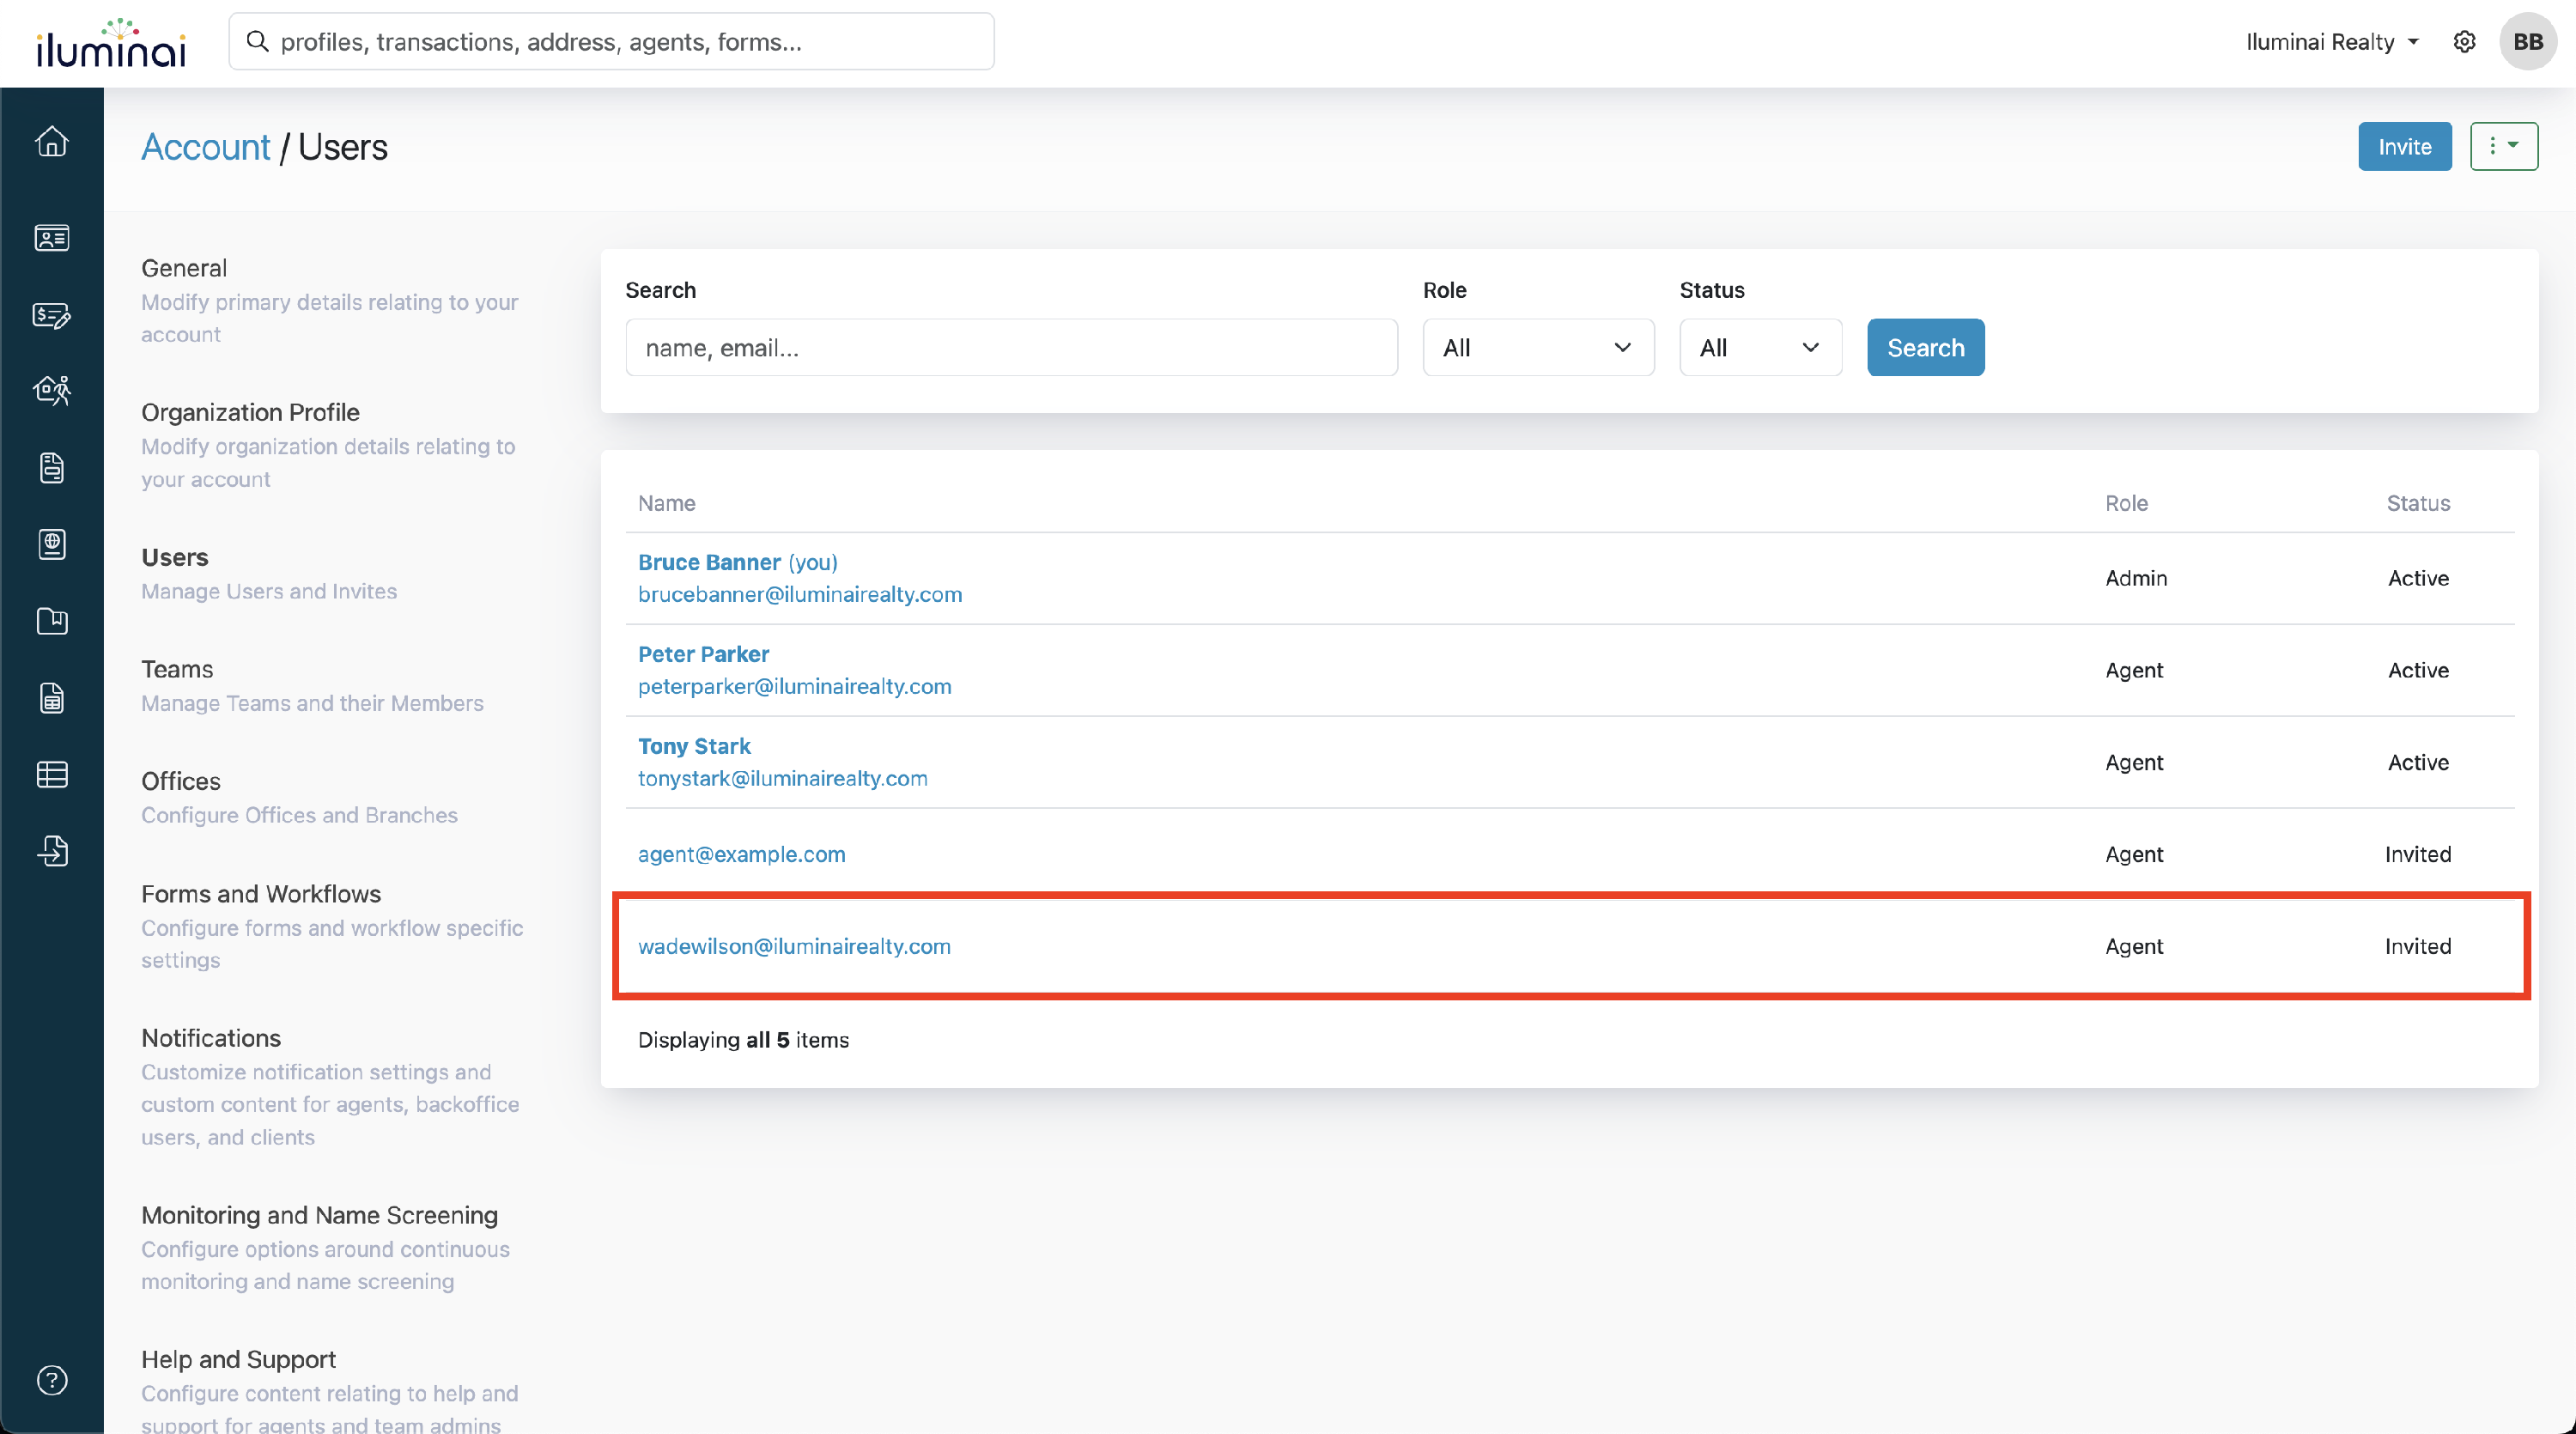The width and height of the screenshot is (2576, 1434).
Task: Click the document import arrow icon
Action: pos(52,851)
